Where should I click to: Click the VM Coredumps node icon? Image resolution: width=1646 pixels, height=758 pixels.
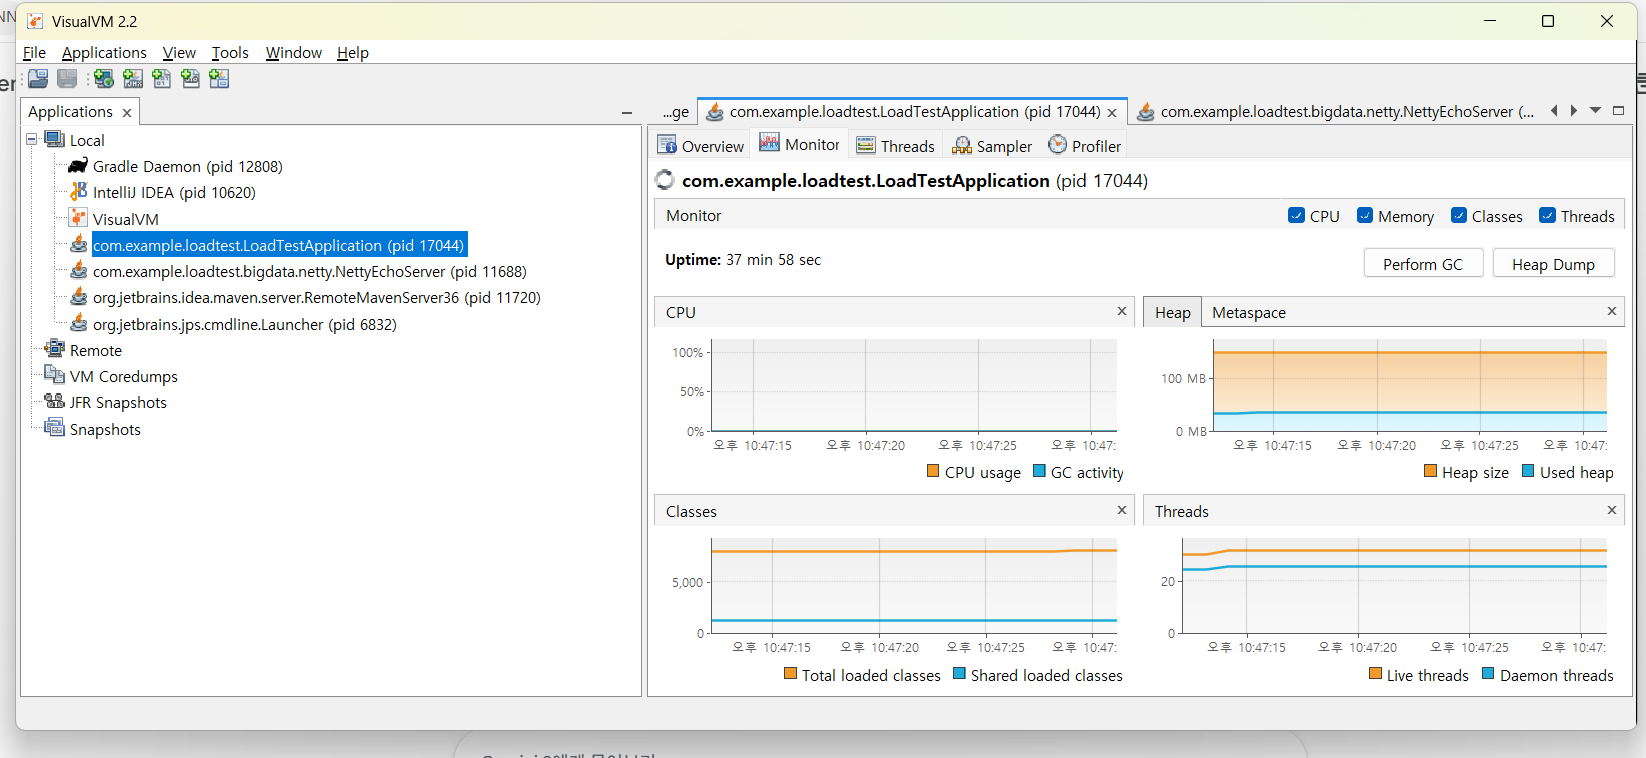click(x=55, y=375)
